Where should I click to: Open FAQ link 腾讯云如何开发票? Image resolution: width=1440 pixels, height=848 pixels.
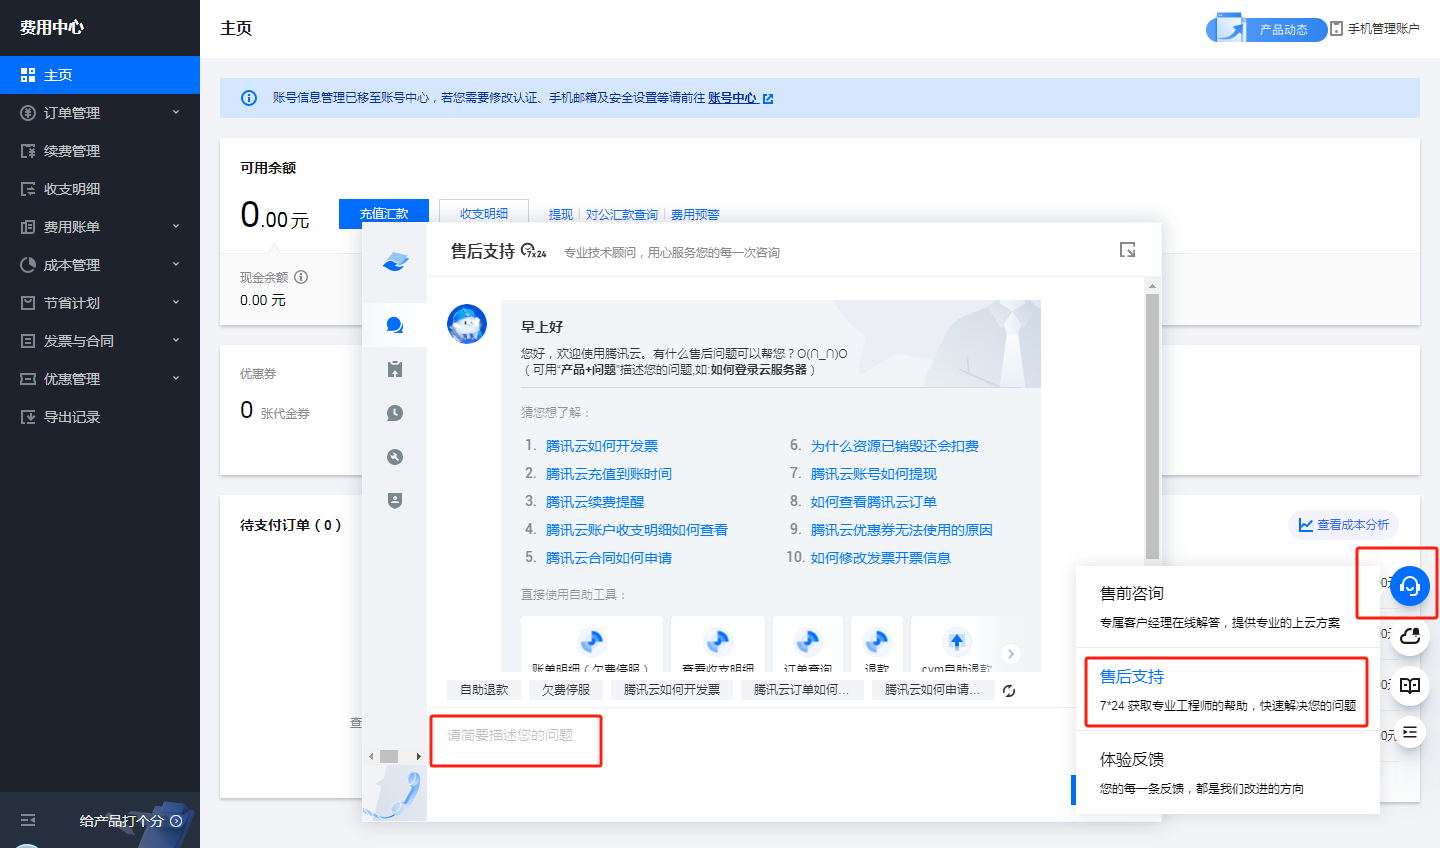[602, 446]
